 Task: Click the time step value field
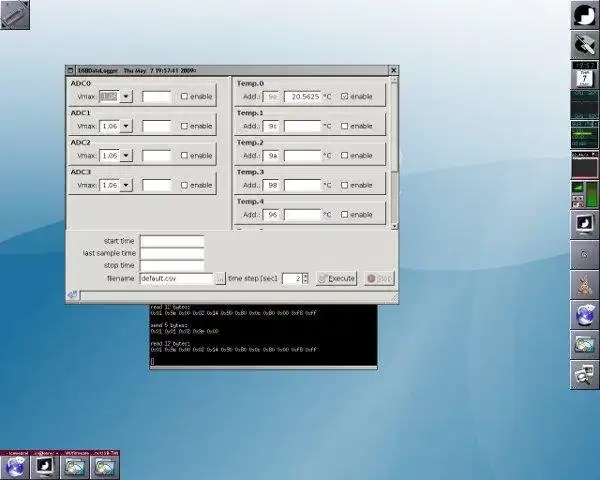coord(292,279)
